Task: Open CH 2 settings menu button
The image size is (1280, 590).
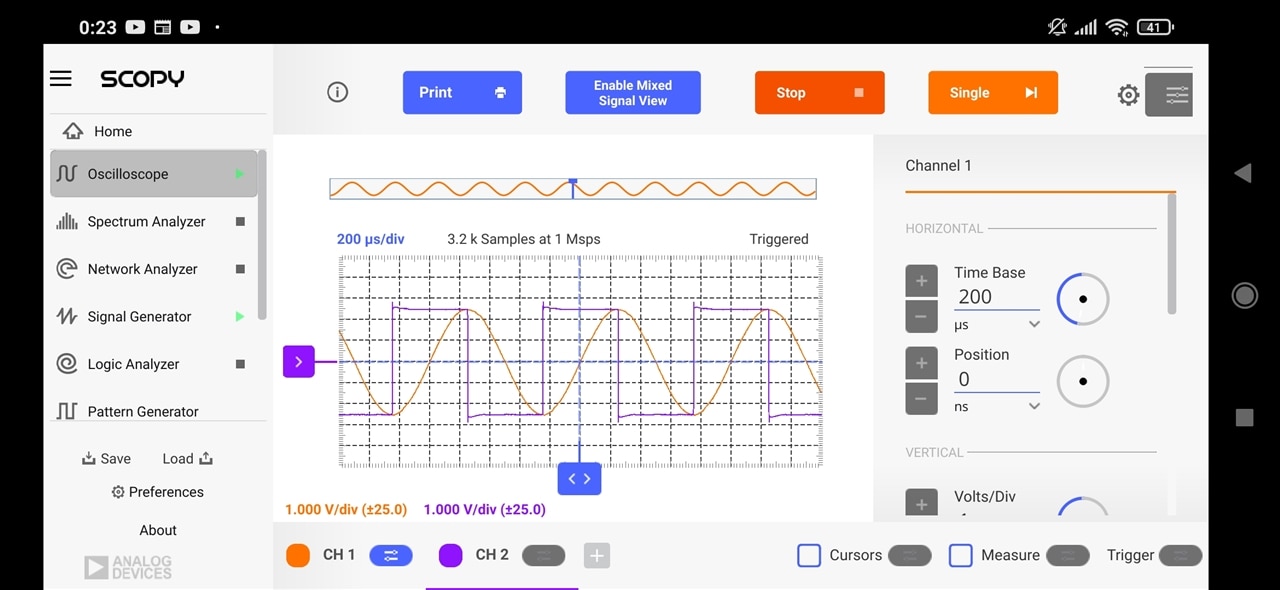Action: click(544, 555)
